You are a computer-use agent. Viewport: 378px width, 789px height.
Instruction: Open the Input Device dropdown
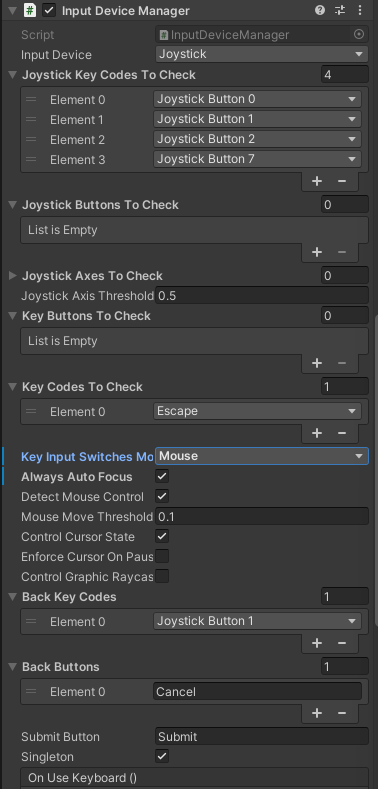click(x=262, y=54)
